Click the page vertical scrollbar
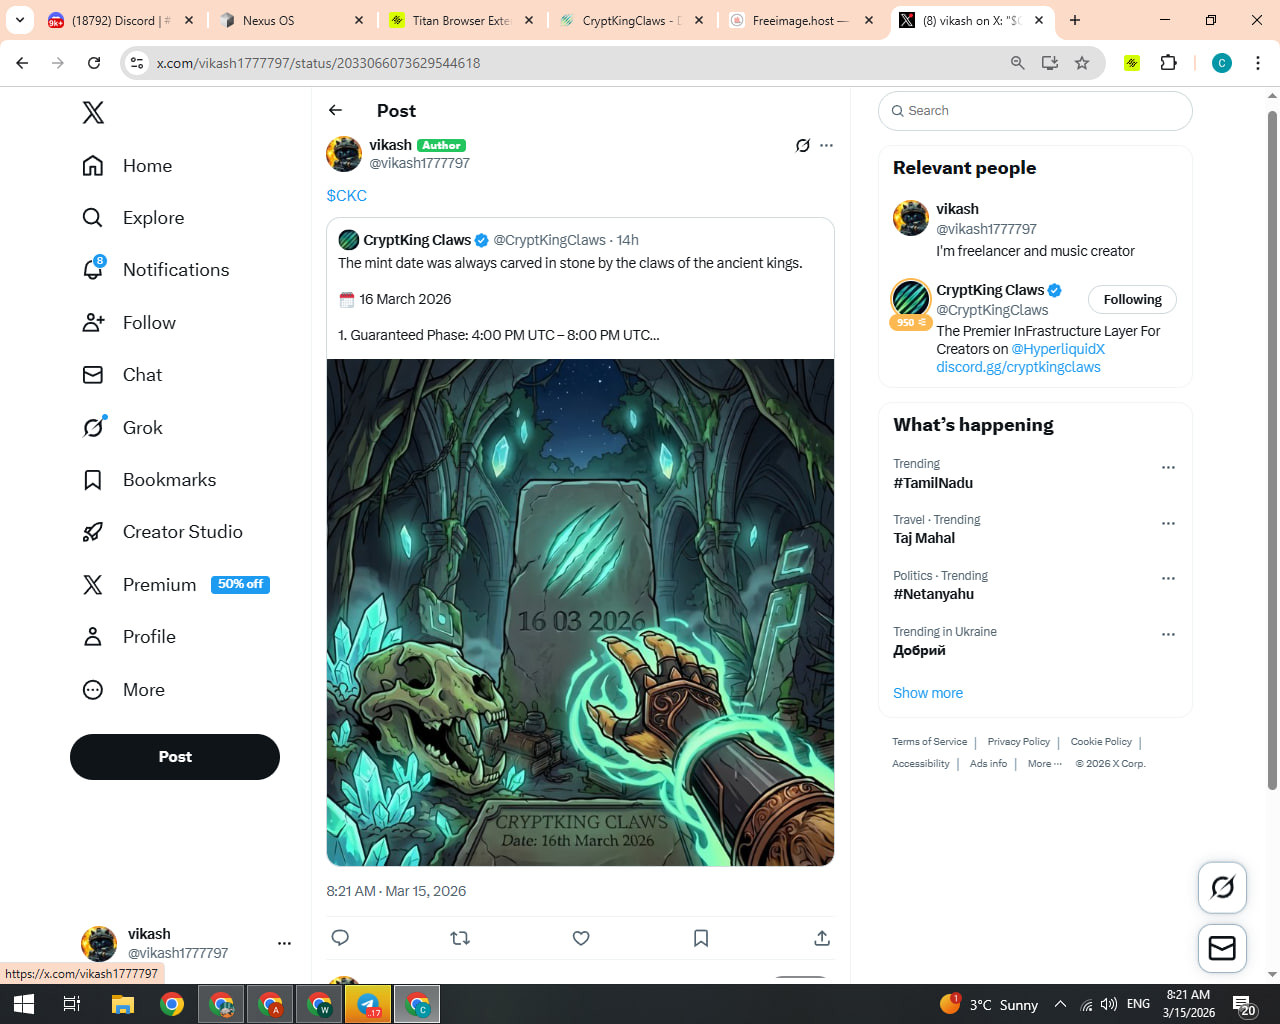Screen dimensions: 1280x1024 coord(1272,450)
